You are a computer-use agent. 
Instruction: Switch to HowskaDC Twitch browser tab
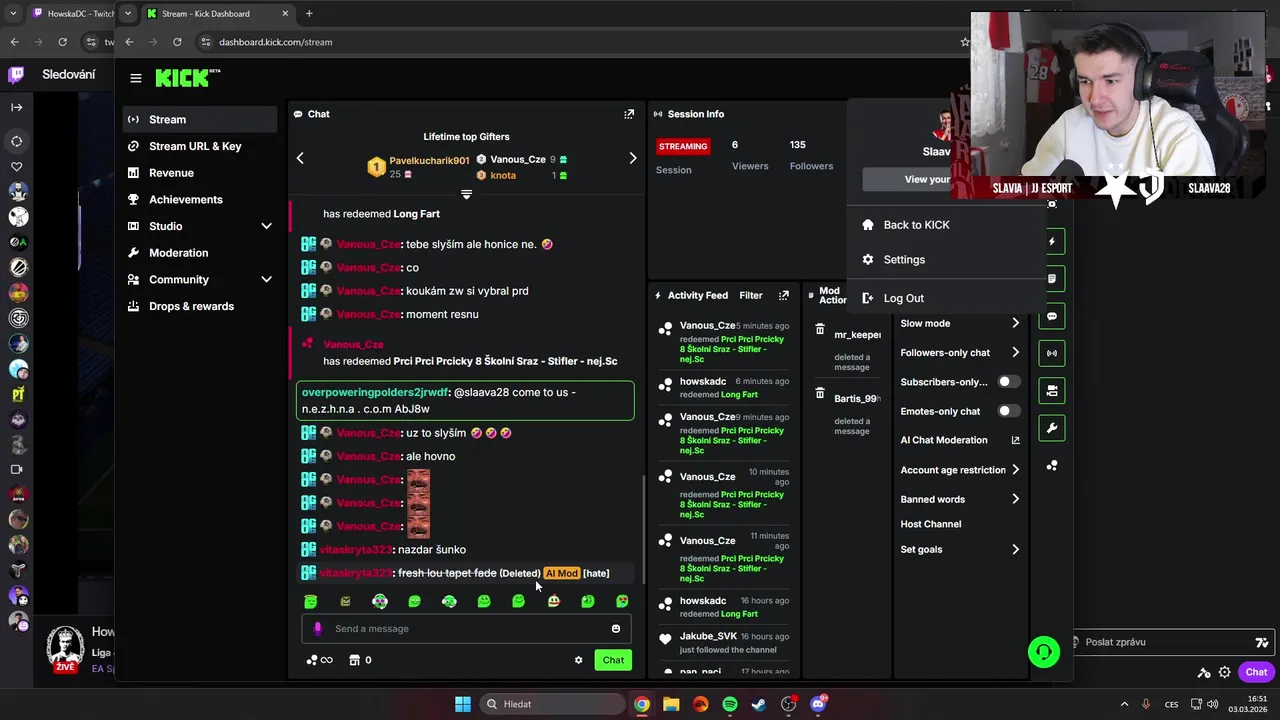(70, 14)
